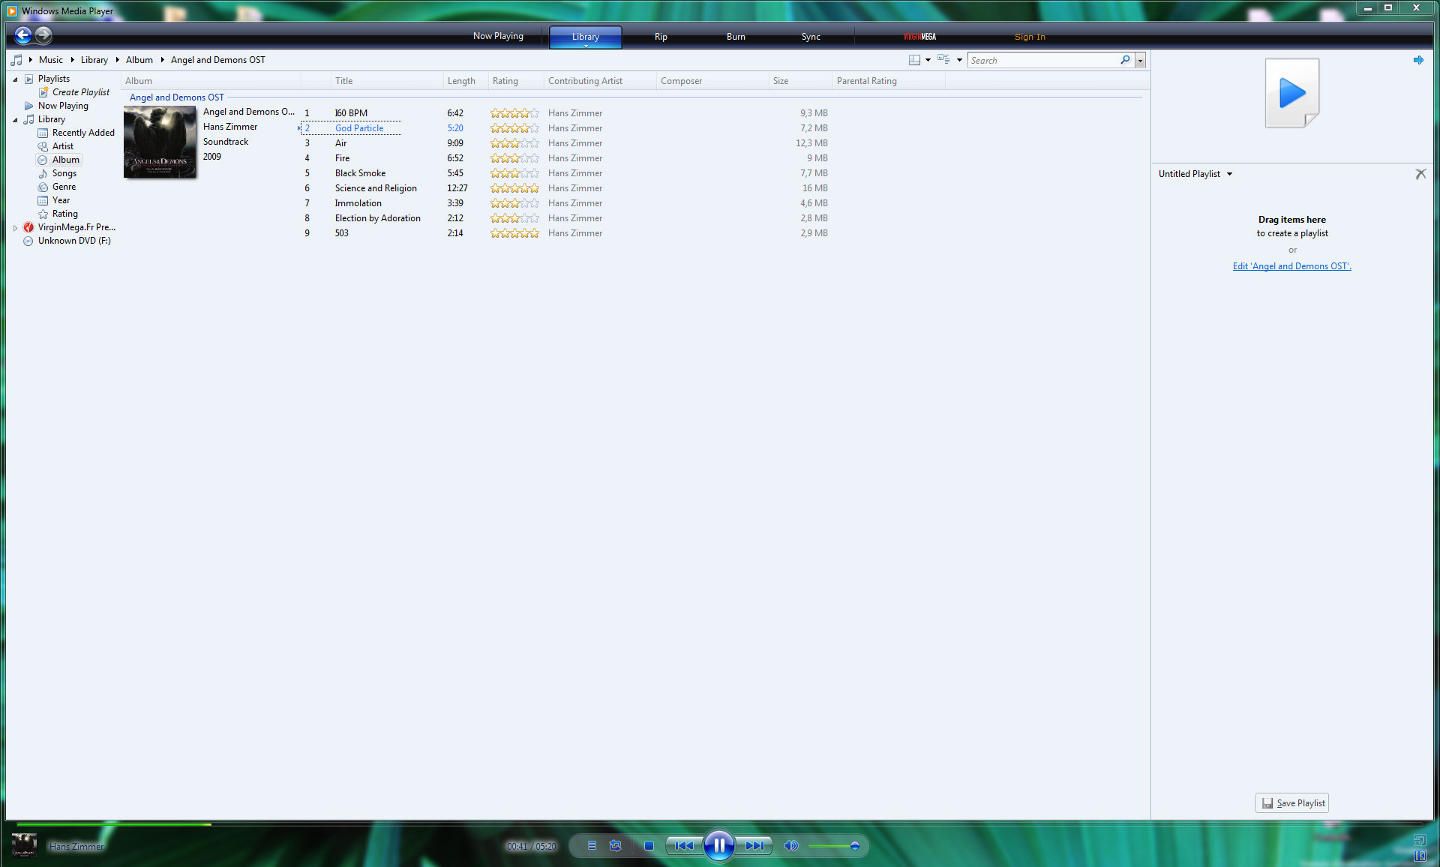
Task: Clear the list pane with X icon
Action: 1420,174
